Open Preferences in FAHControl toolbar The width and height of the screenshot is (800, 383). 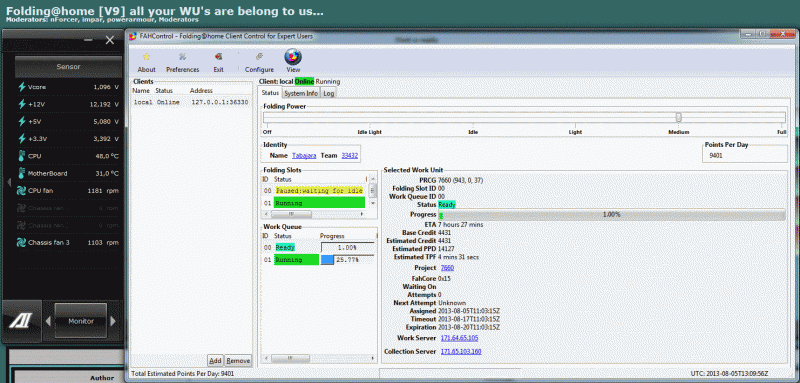[182, 57]
